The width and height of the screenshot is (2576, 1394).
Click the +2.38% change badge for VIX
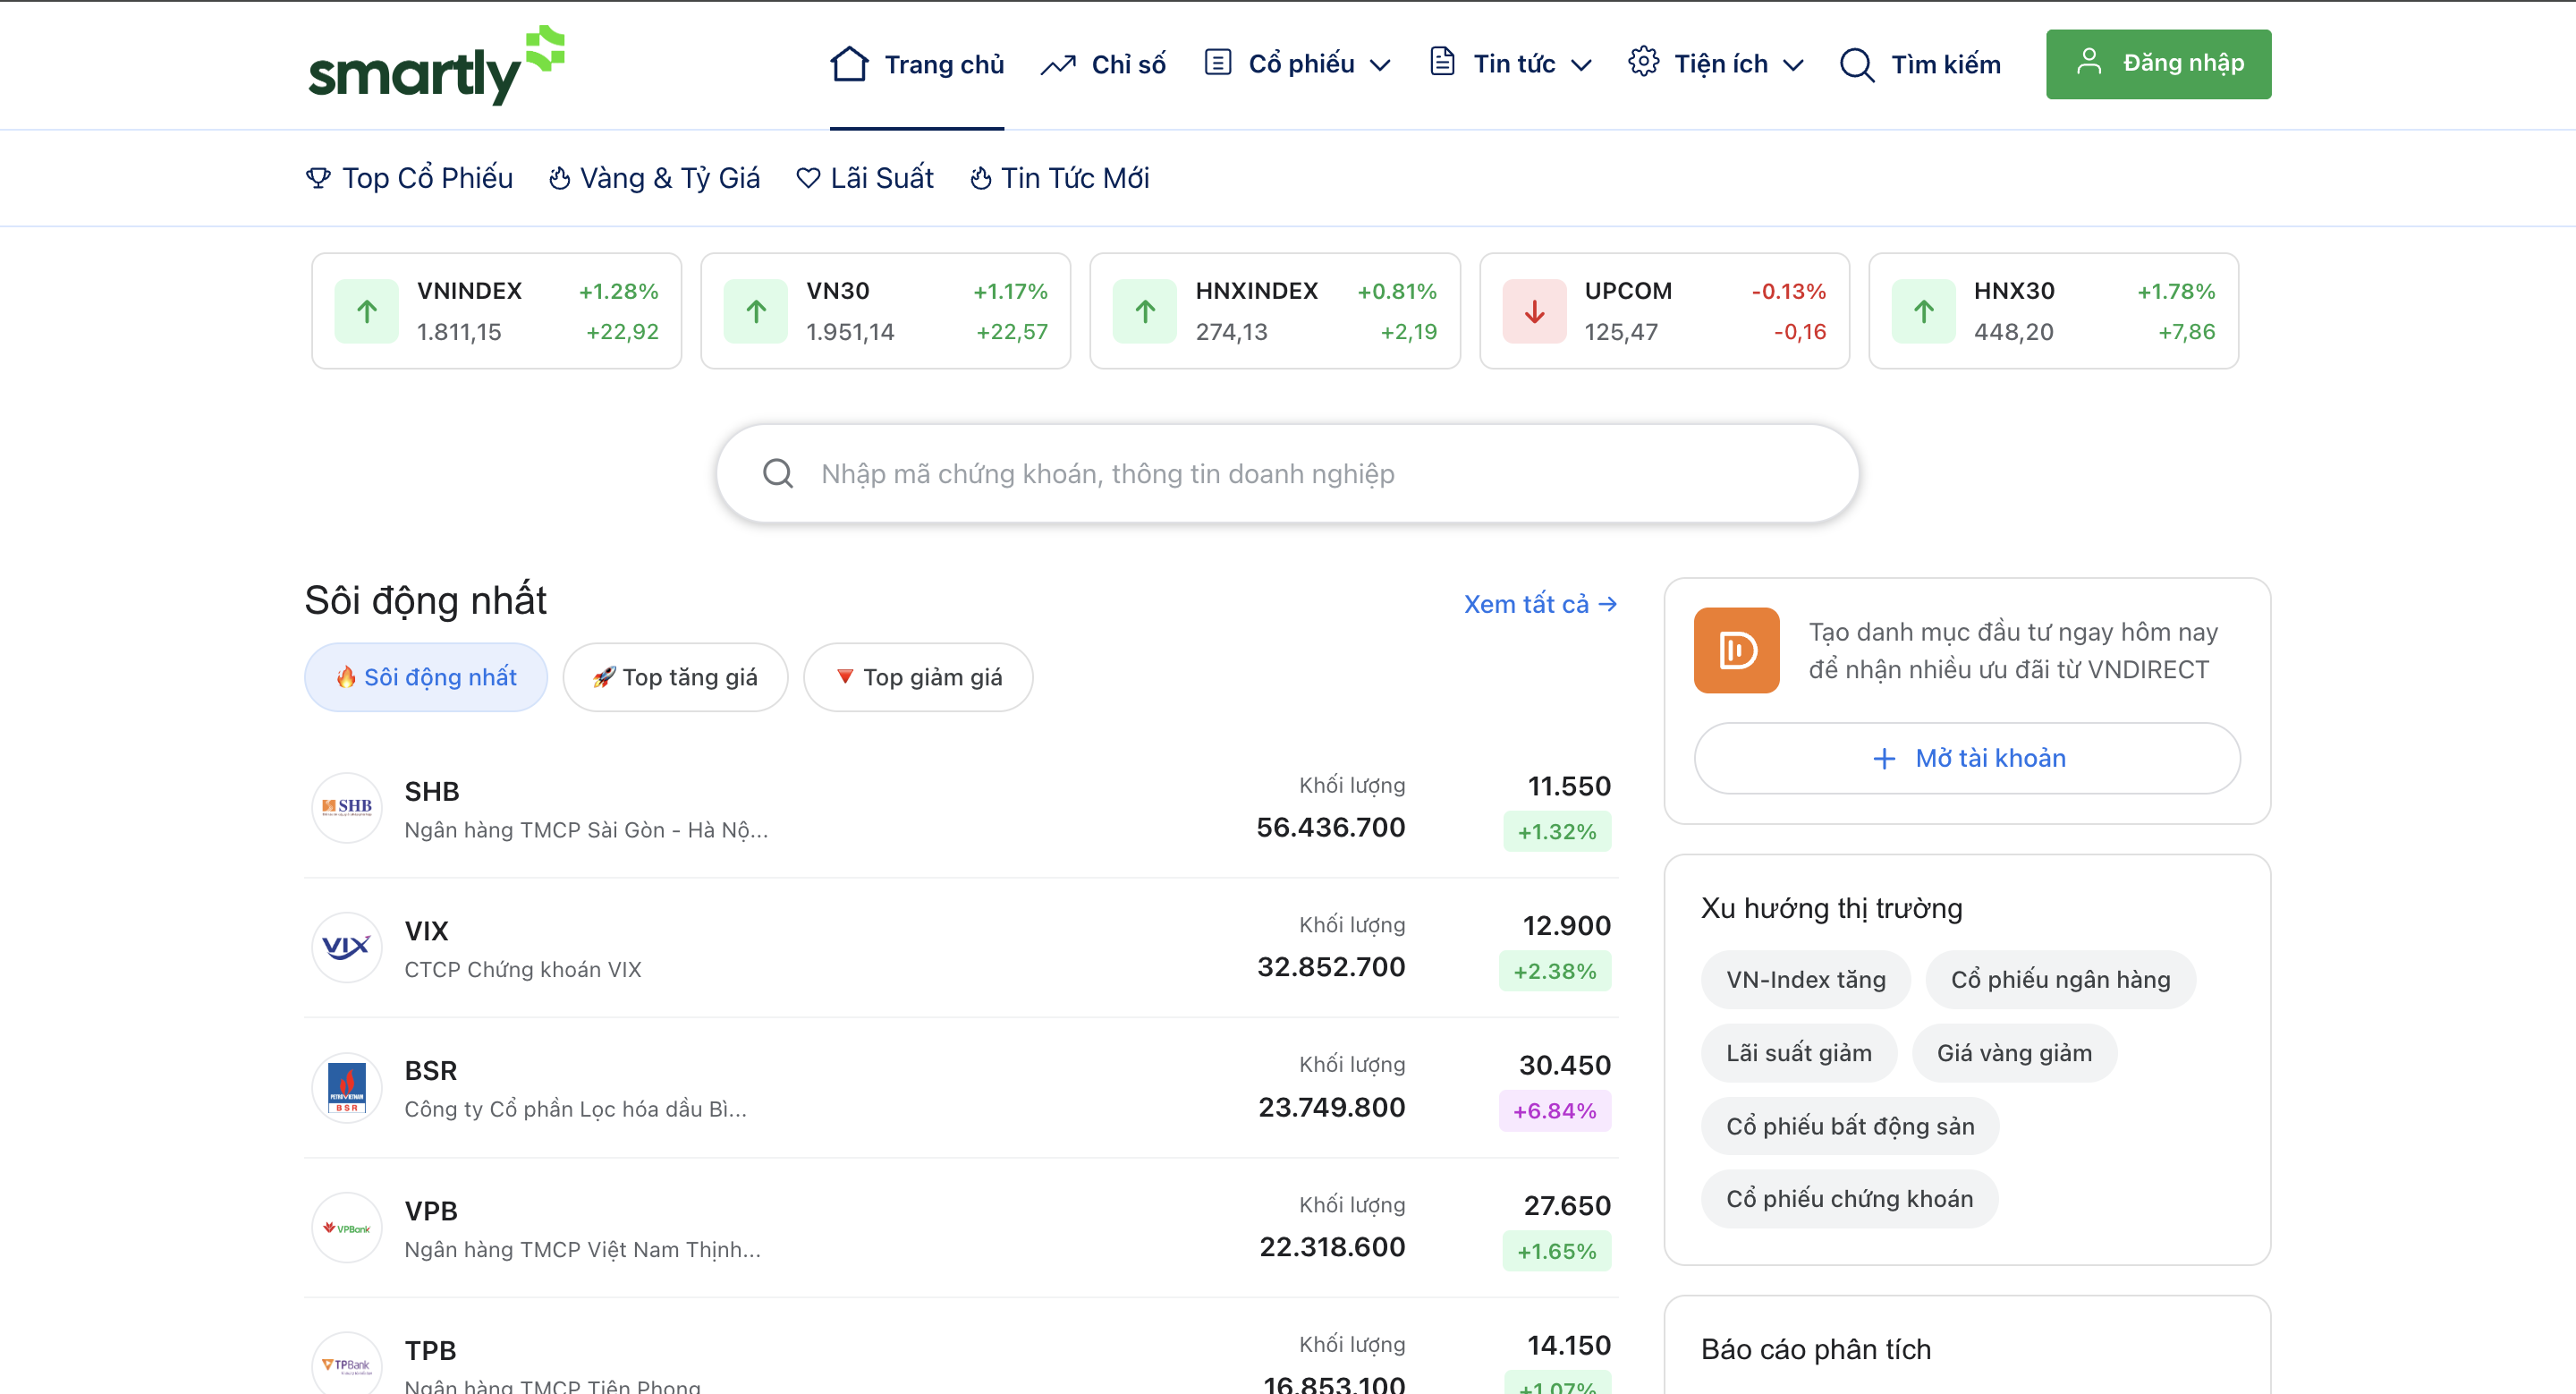click(1555, 971)
